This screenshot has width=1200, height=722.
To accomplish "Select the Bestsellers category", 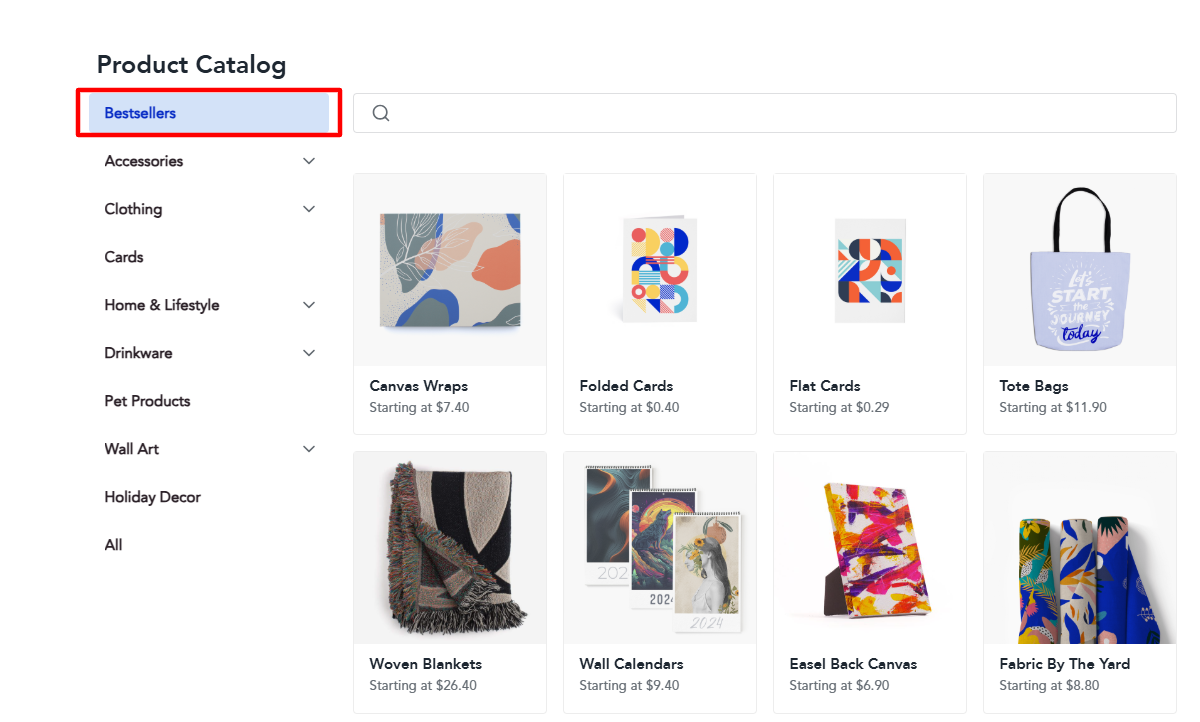I will [140, 113].
